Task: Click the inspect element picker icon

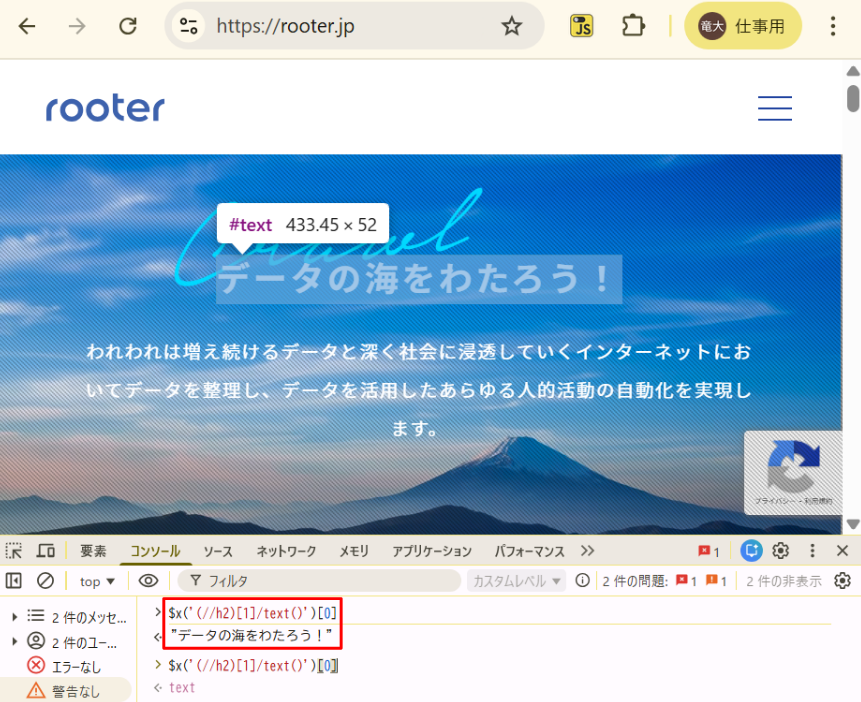Action: pos(14,551)
